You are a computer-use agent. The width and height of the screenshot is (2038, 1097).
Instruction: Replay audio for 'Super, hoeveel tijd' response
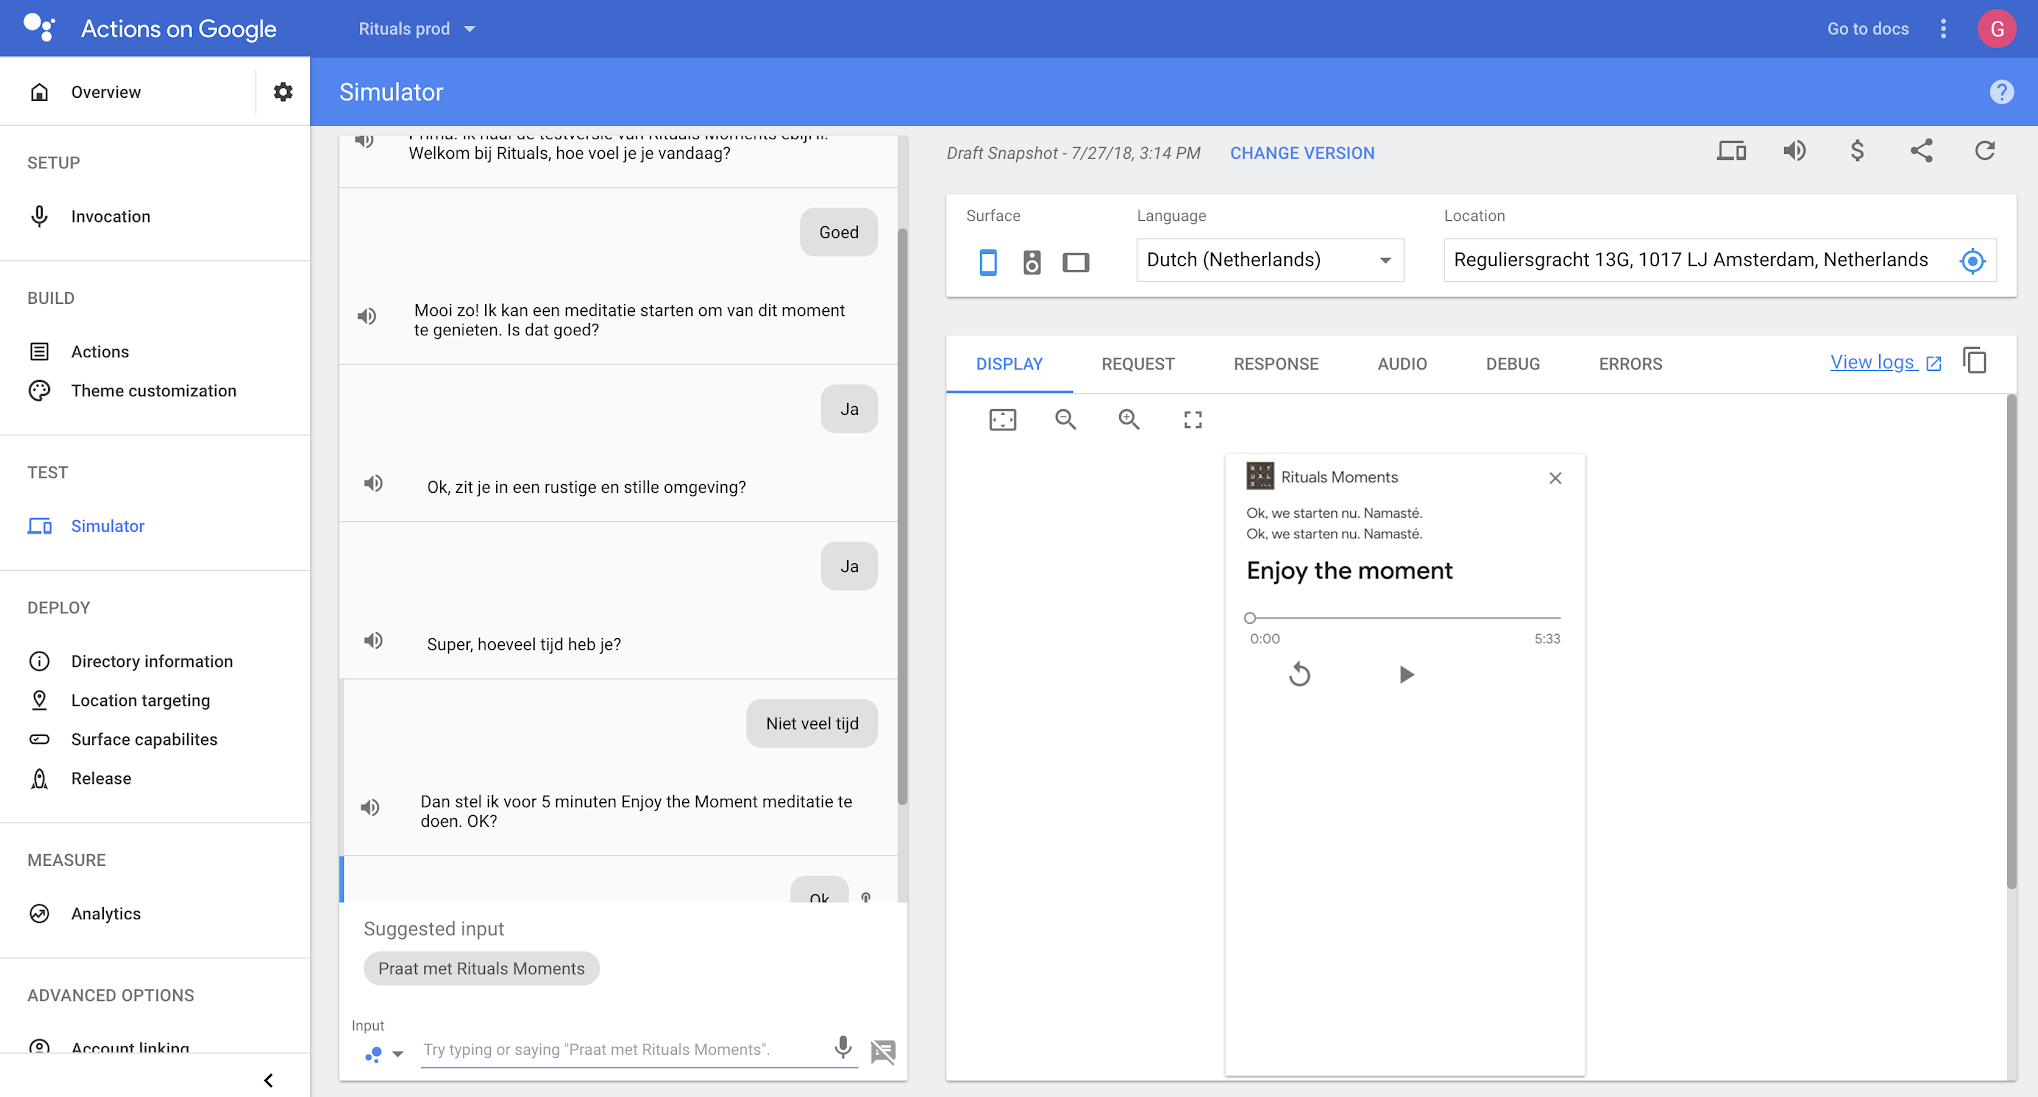[x=373, y=641]
